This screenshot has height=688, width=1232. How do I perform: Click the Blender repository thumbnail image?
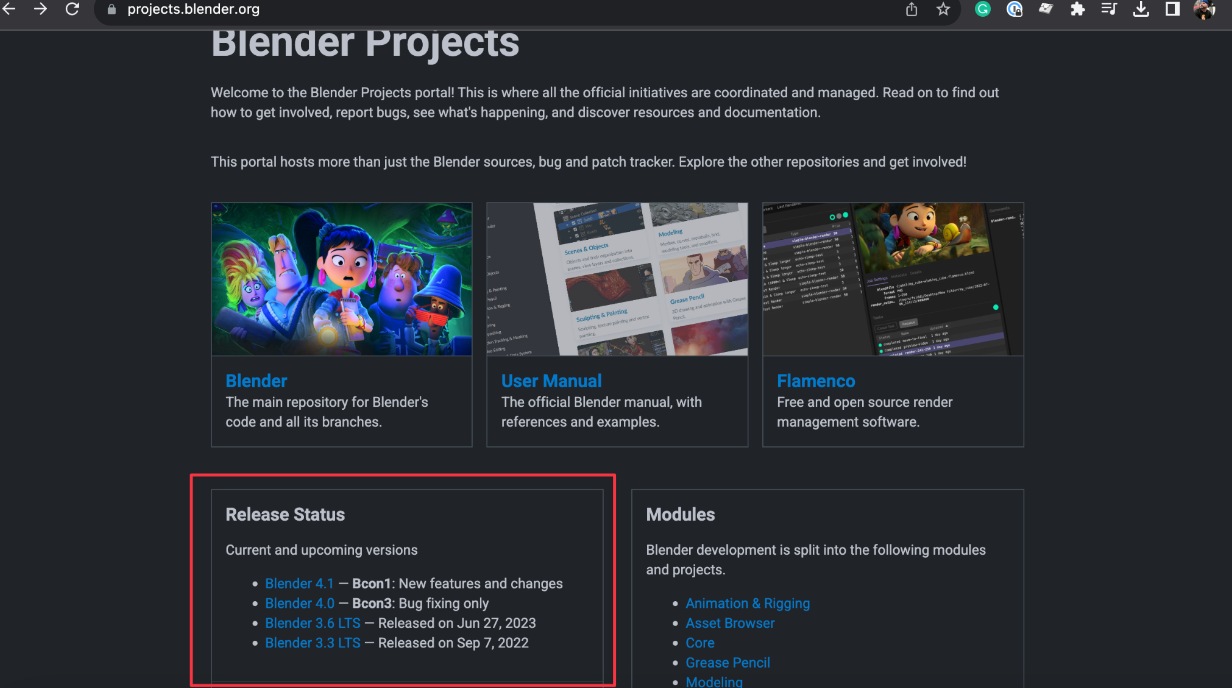click(341, 279)
